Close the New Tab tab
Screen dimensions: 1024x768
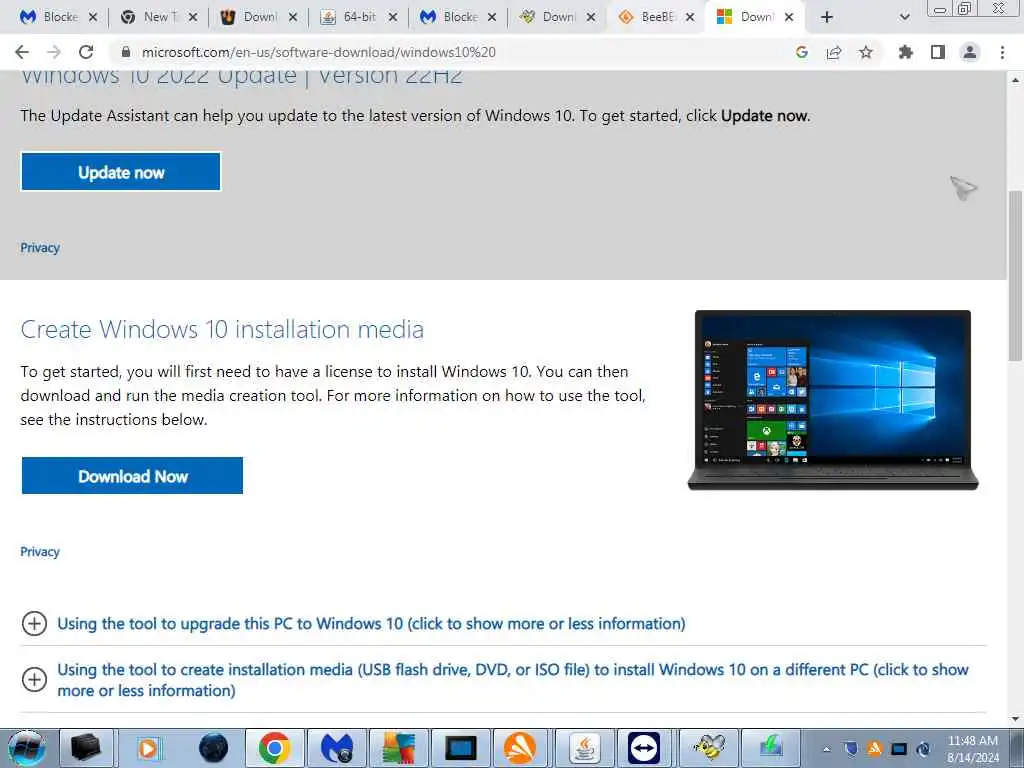pos(193,17)
